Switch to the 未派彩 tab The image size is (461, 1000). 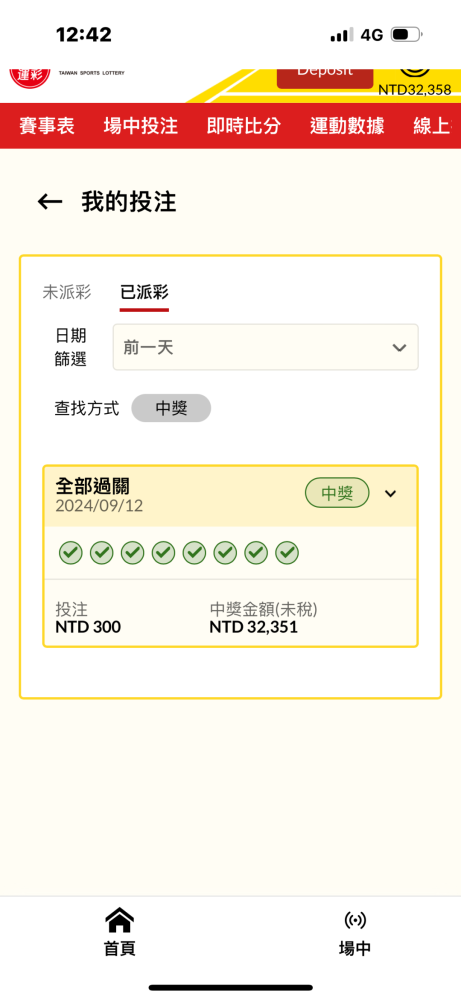pyautogui.click(x=67, y=293)
